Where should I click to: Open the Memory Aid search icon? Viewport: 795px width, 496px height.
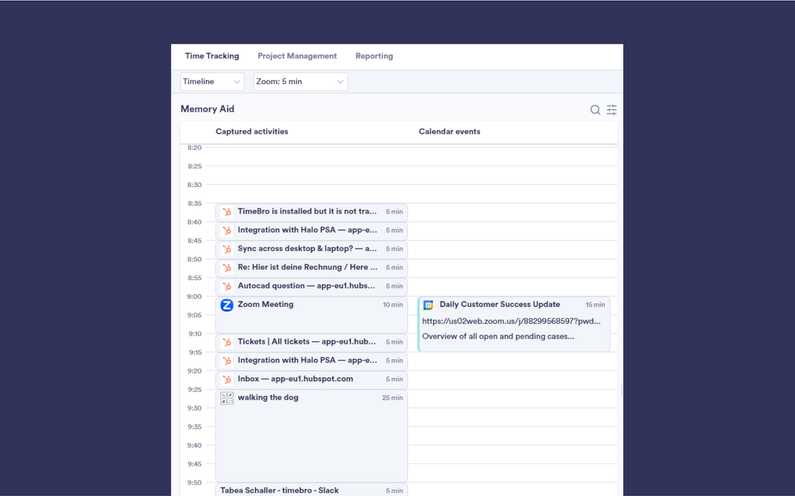point(595,110)
